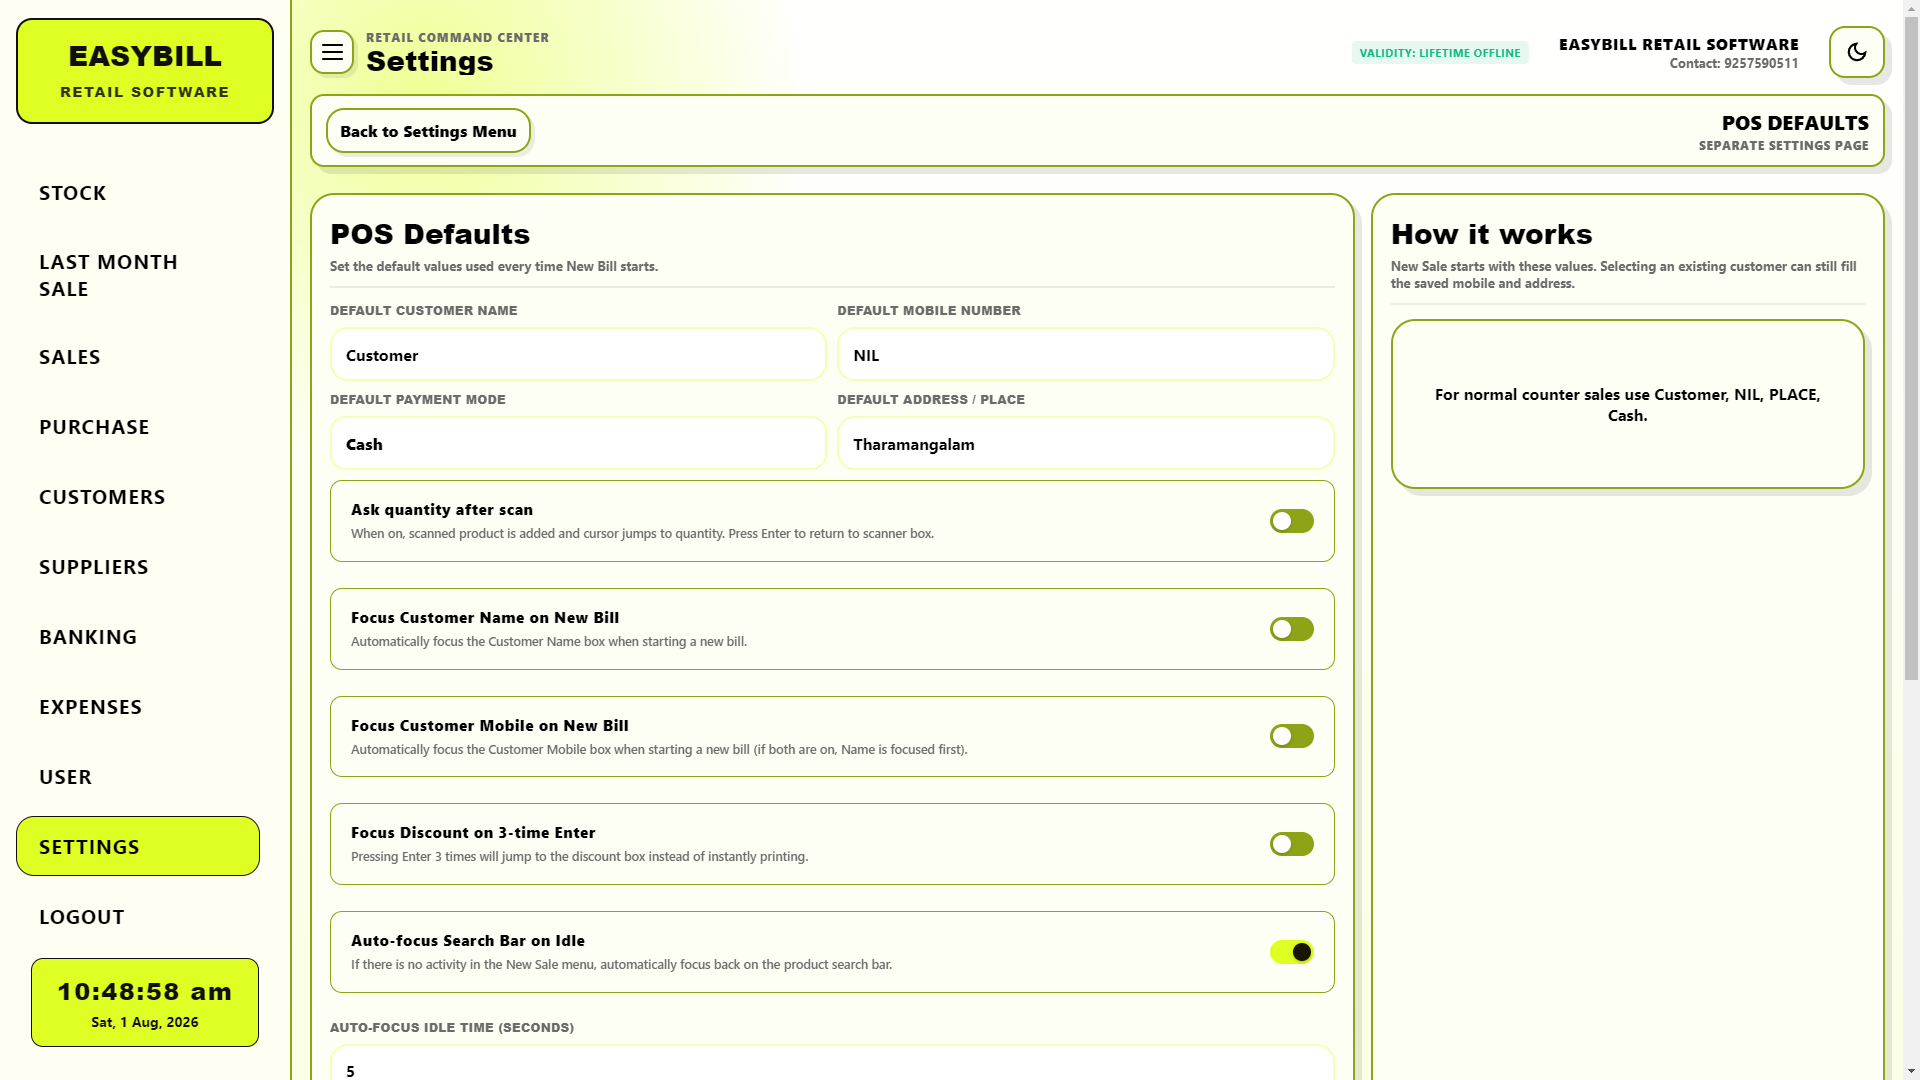
Task: Open Default Payment Mode dropdown
Action: click(578, 443)
